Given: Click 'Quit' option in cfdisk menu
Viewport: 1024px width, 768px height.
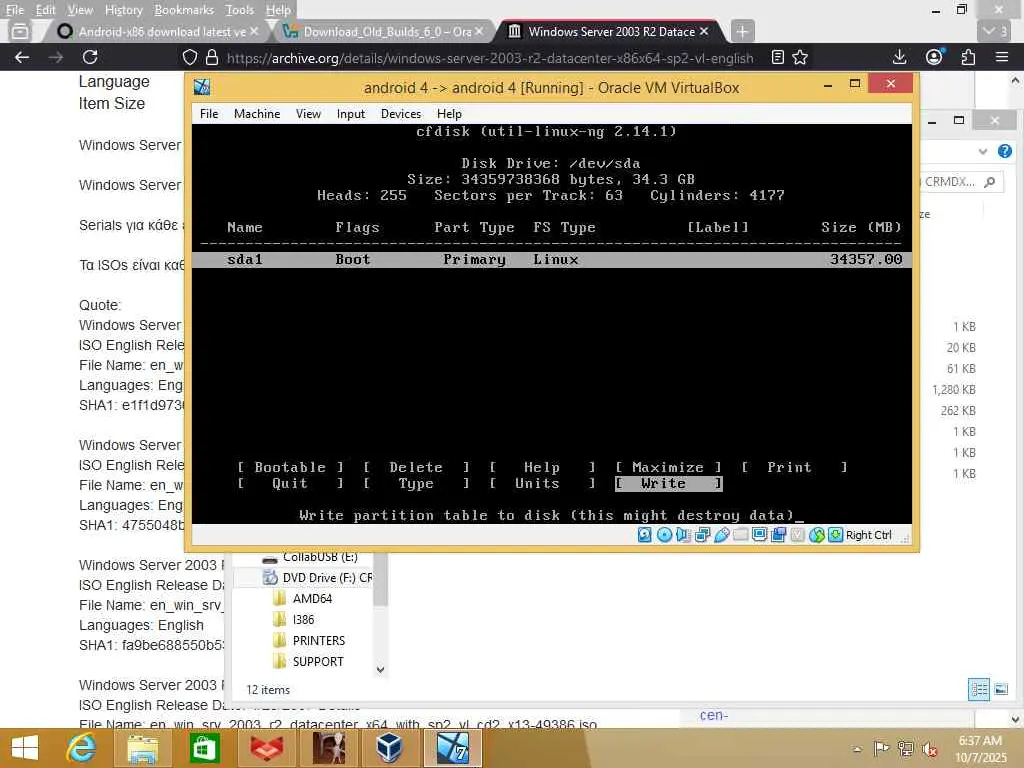Looking at the screenshot, I should [290, 483].
